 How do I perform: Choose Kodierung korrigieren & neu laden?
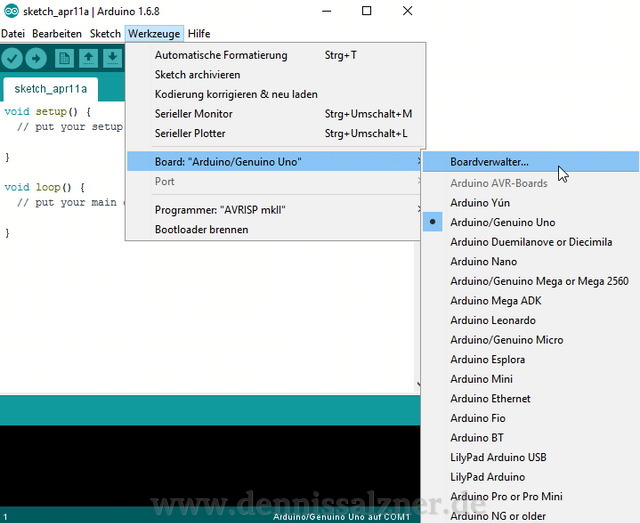pyautogui.click(x=276, y=94)
